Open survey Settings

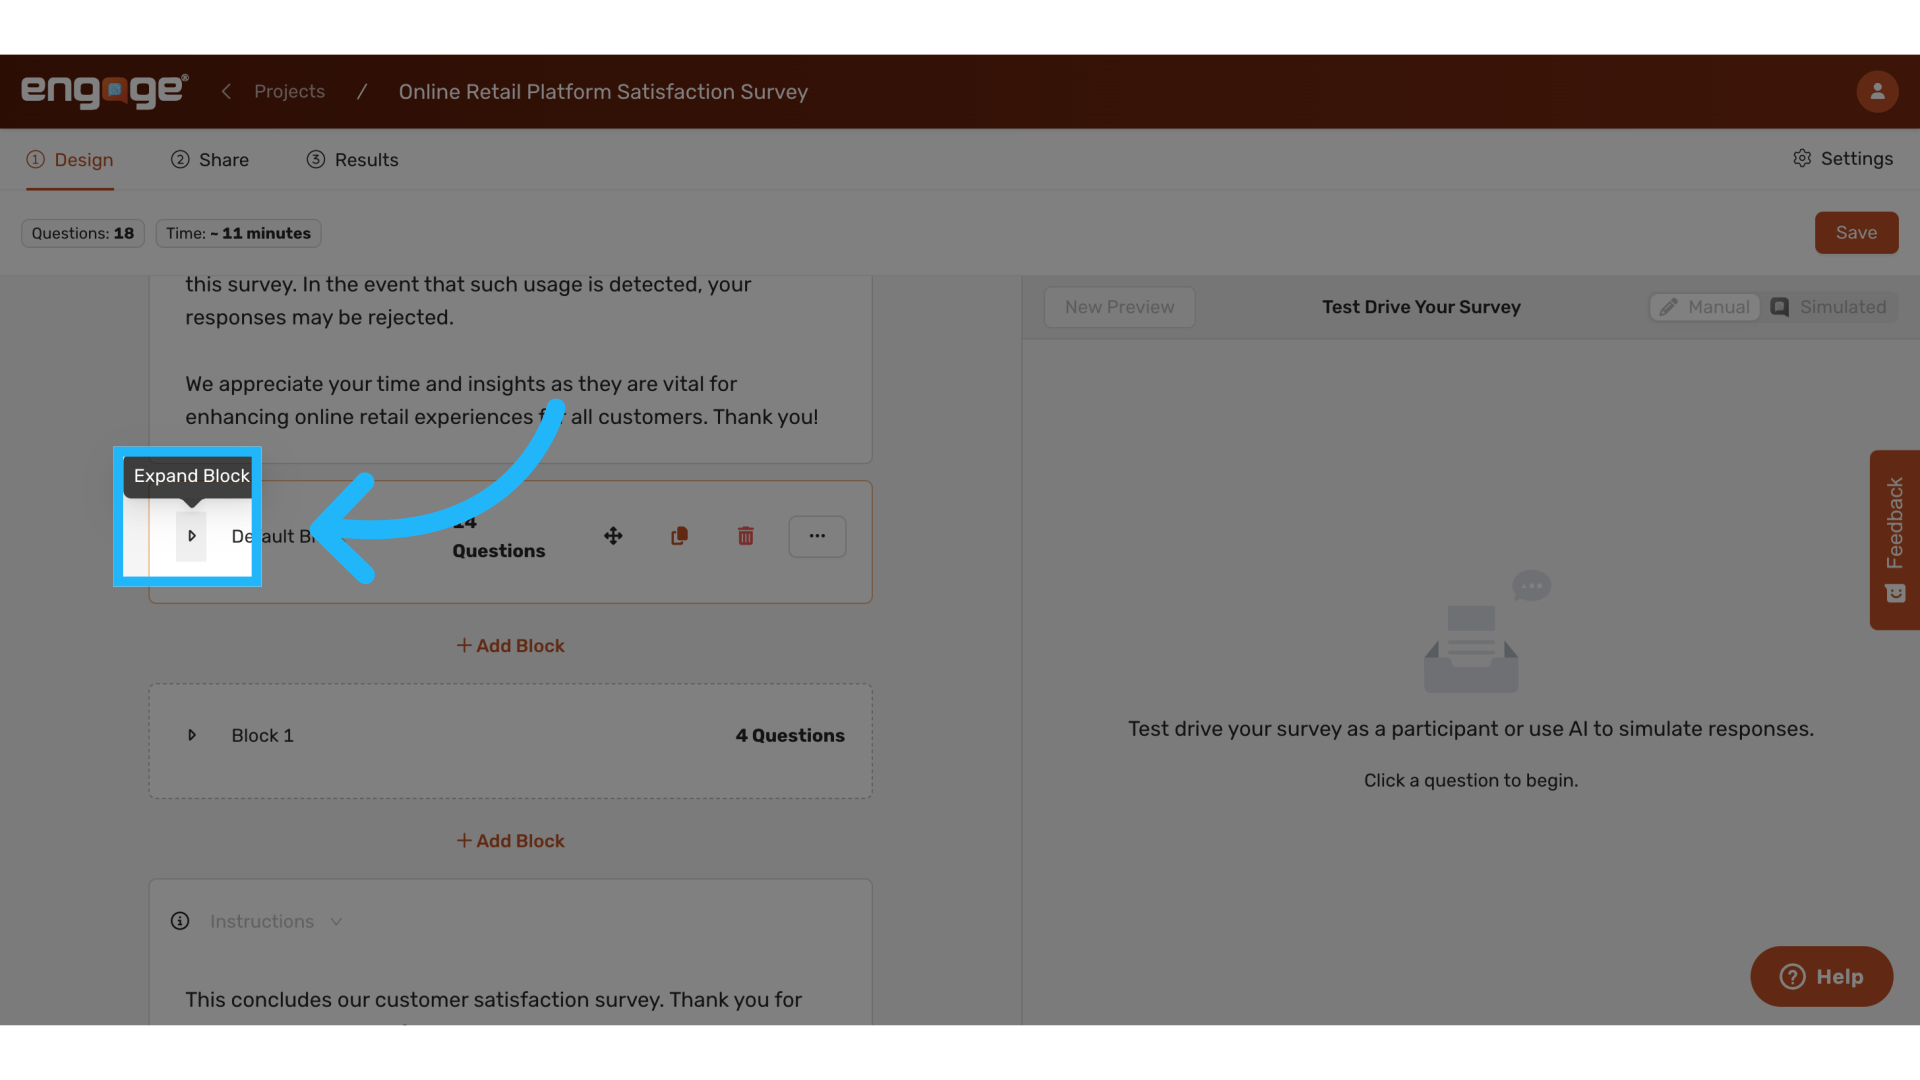(1843, 158)
